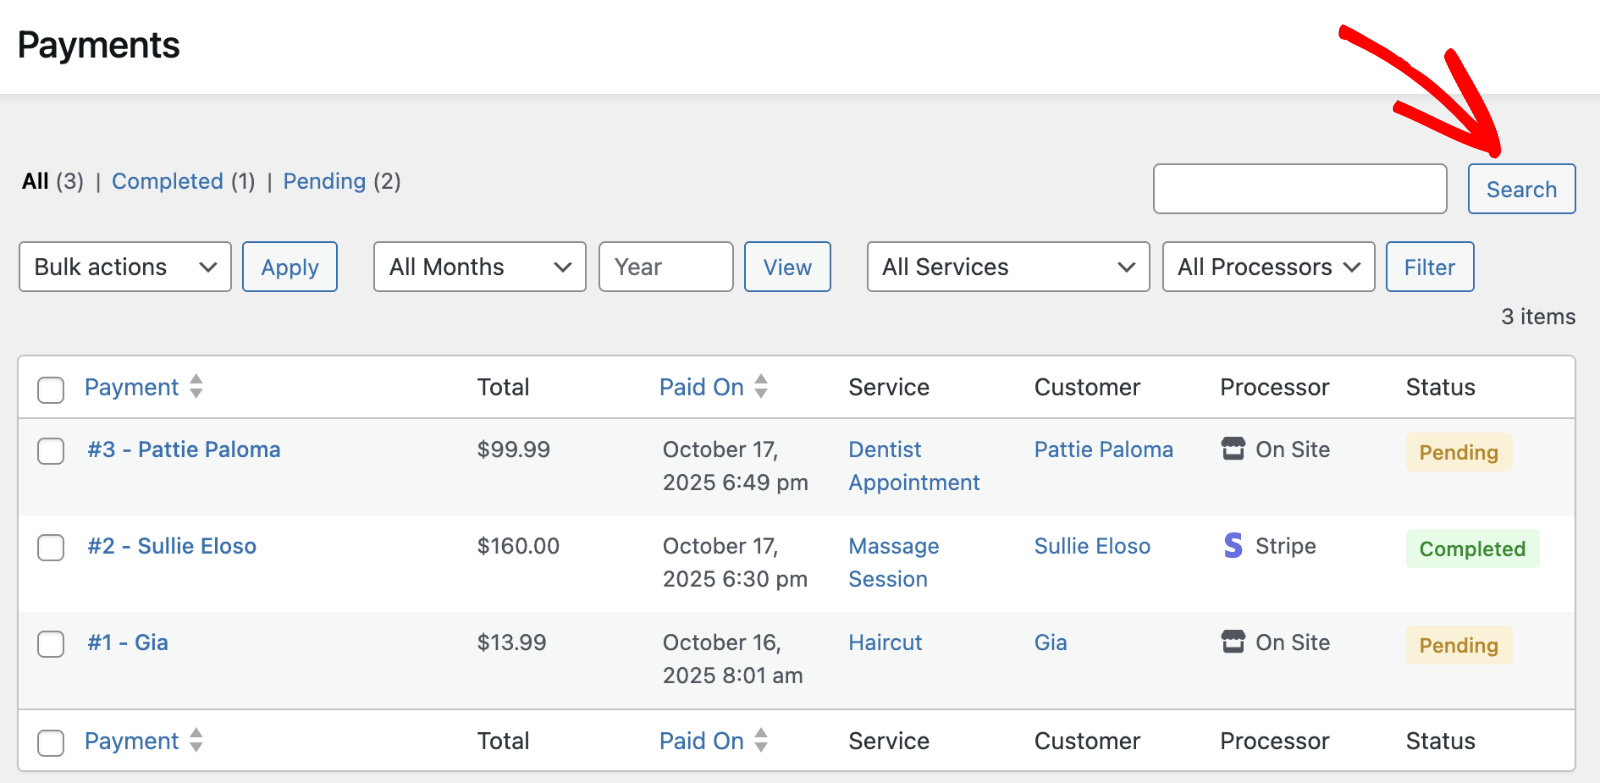Open the Bulk actions dropdown

pyautogui.click(x=125, y=267)
